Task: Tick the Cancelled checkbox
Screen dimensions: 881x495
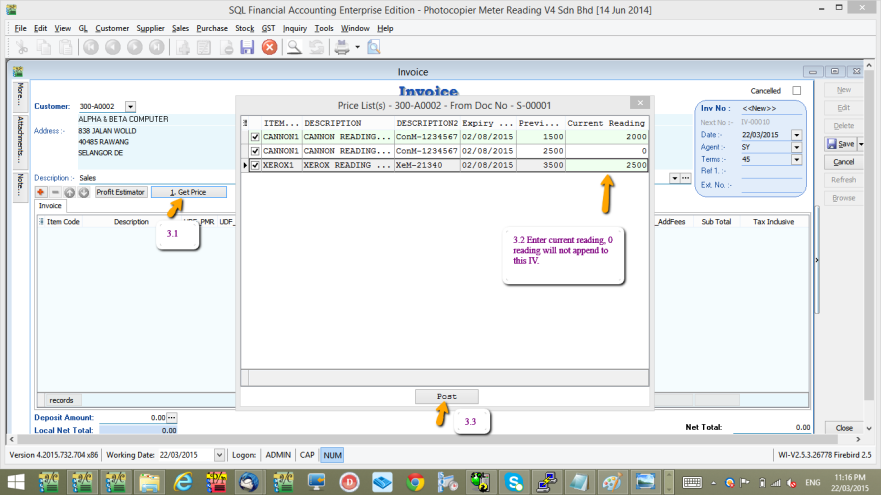Action: (796, 90)
